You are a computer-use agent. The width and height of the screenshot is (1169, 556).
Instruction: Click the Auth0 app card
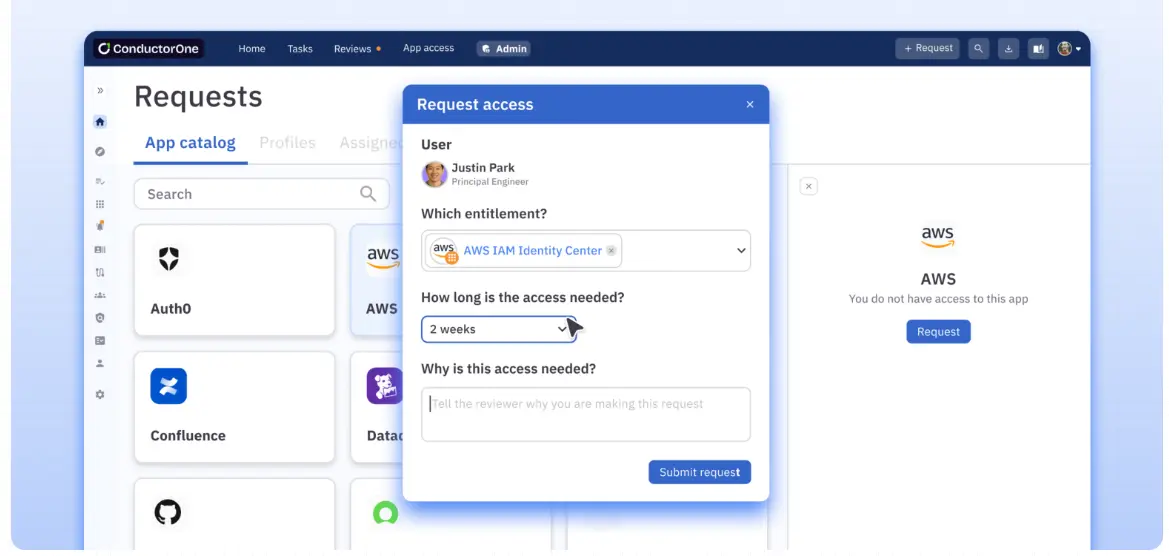tap(234, 280)
